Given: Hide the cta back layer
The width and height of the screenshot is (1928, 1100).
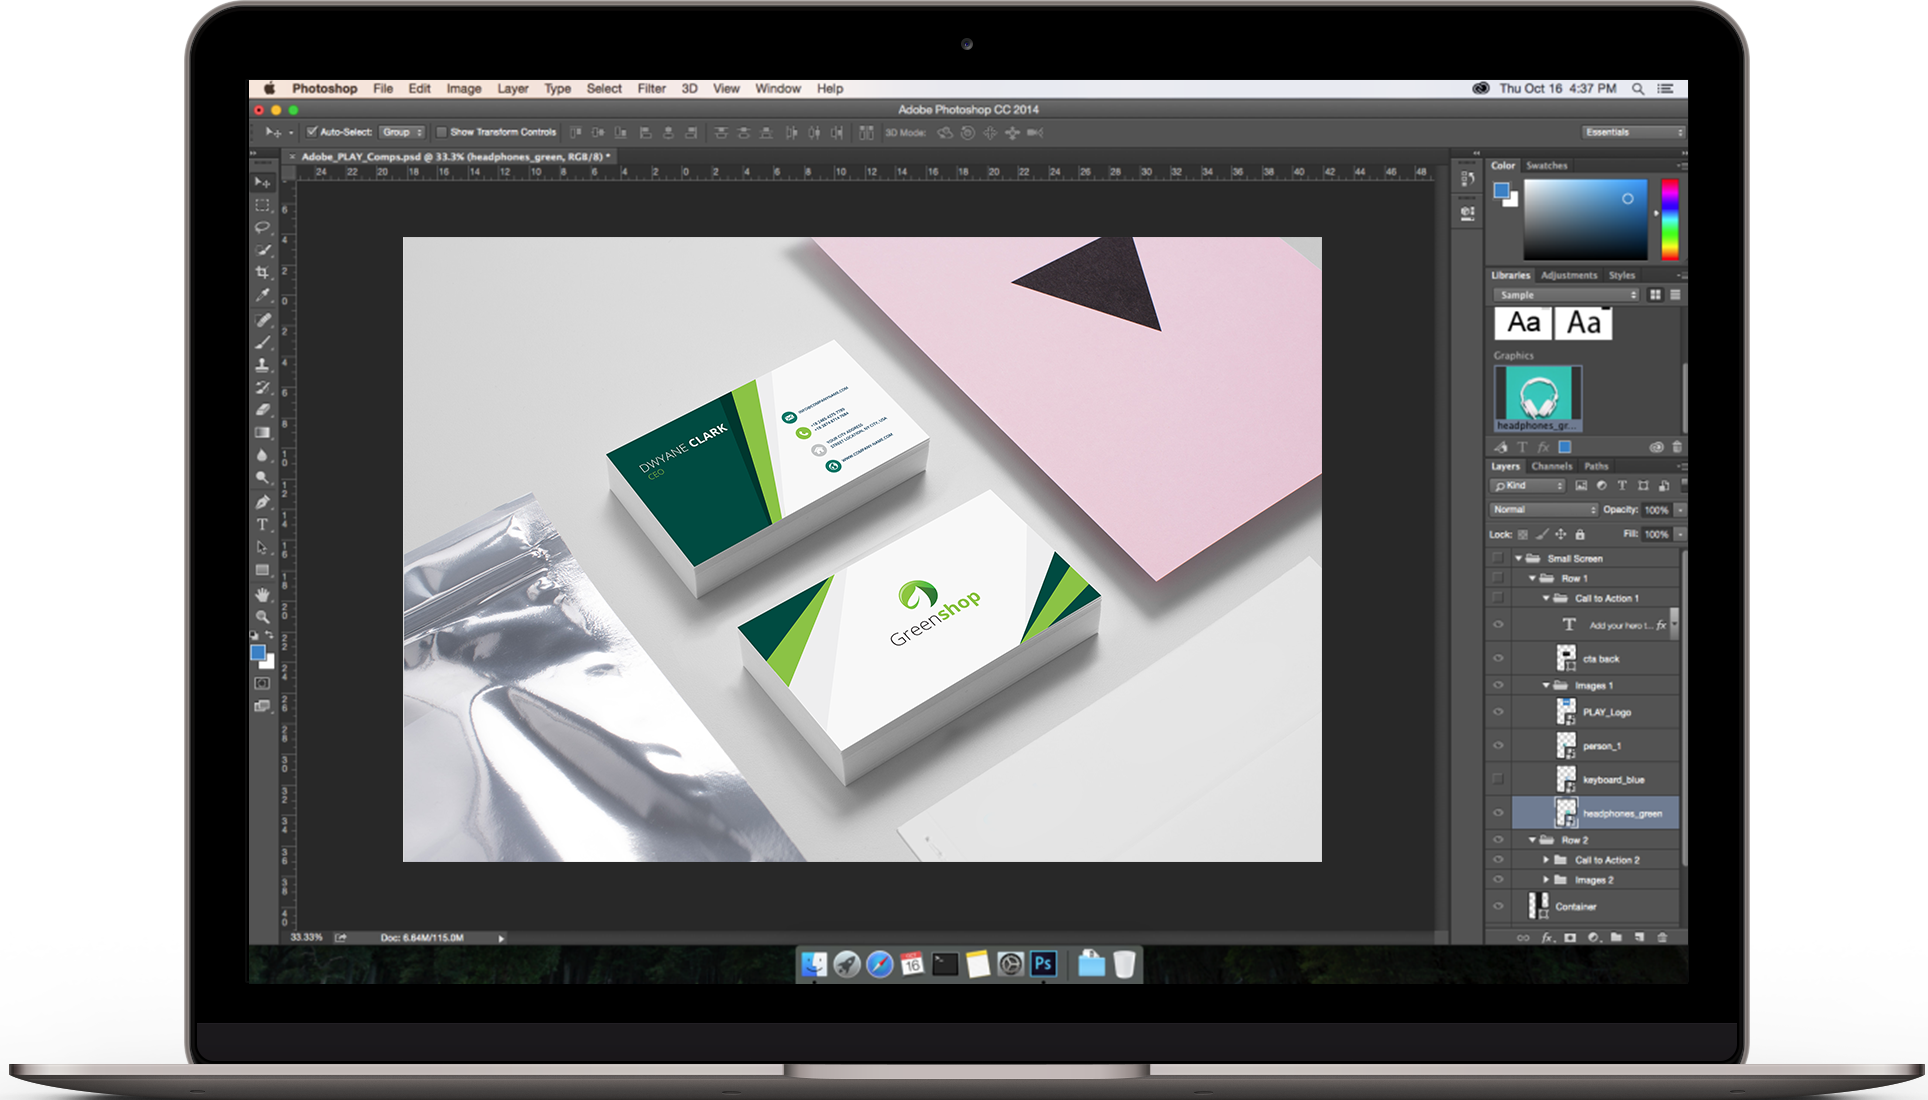Looking at the screenshot, I should pyautogui.click(x=1498, y=658).
